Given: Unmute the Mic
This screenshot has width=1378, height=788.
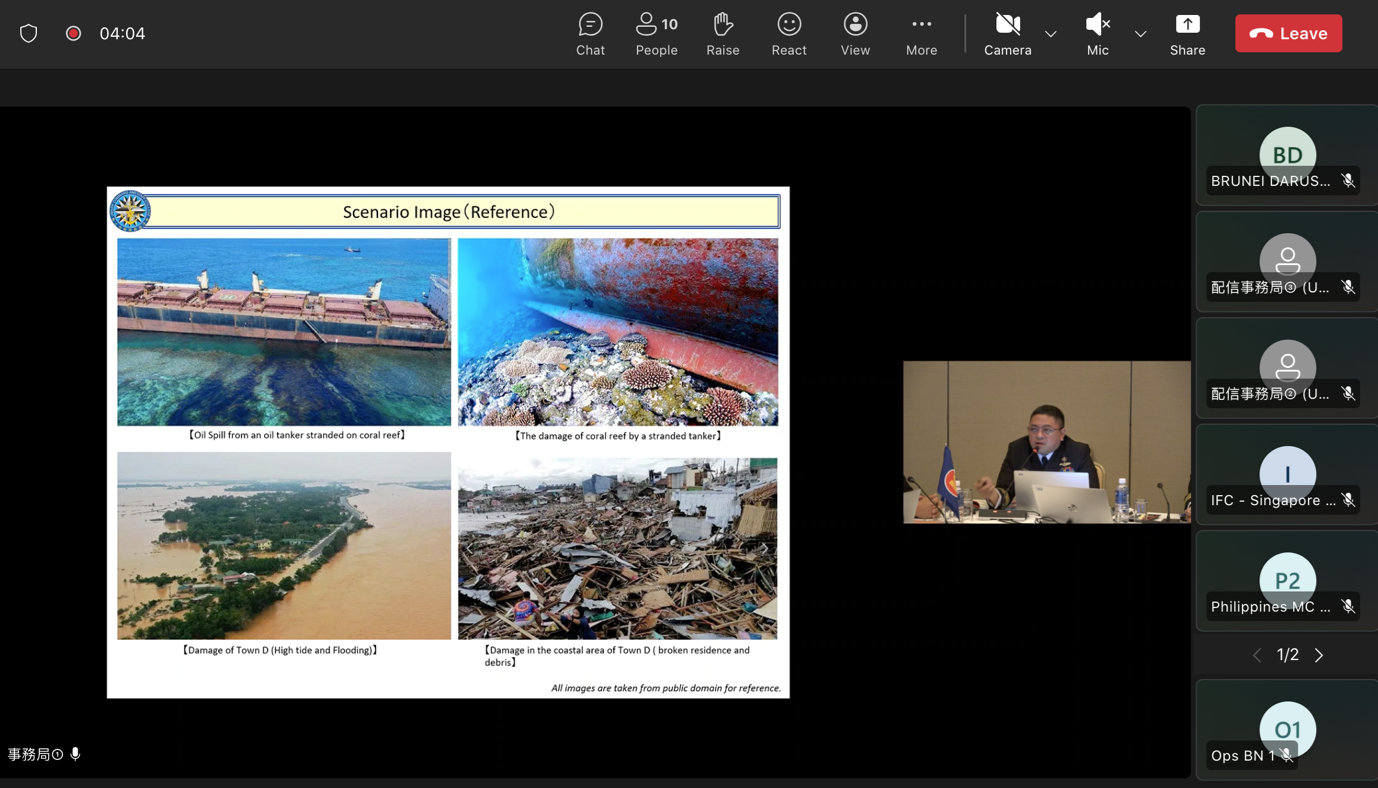Looking at the screenshot, I should [1097, 34].
